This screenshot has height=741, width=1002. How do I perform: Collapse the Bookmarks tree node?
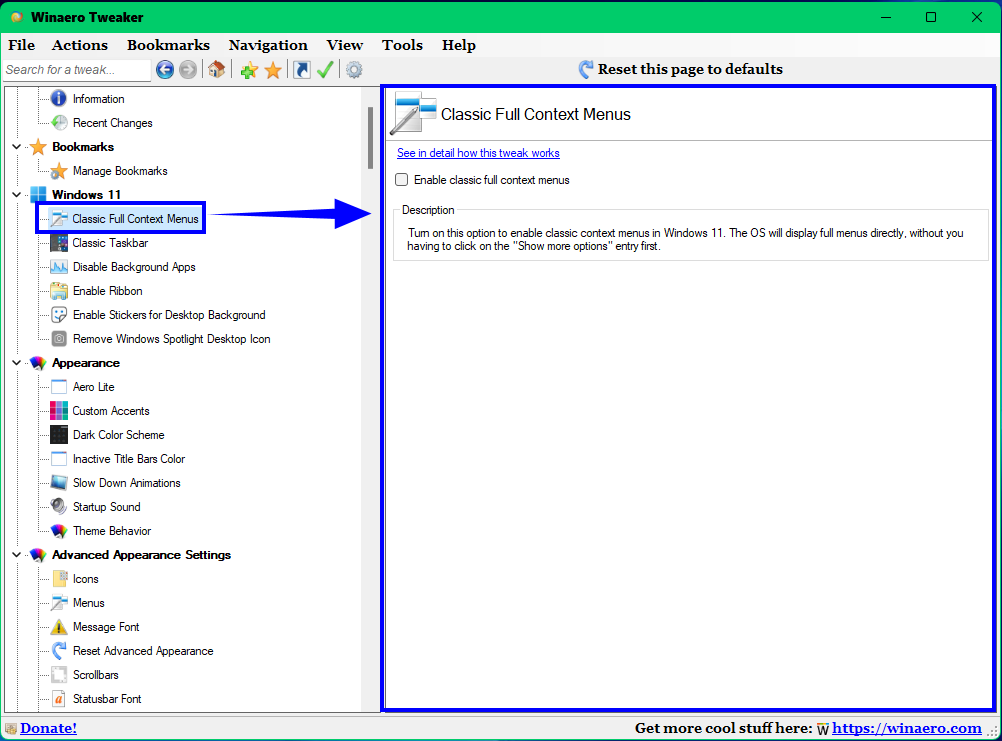click(17, 147)
